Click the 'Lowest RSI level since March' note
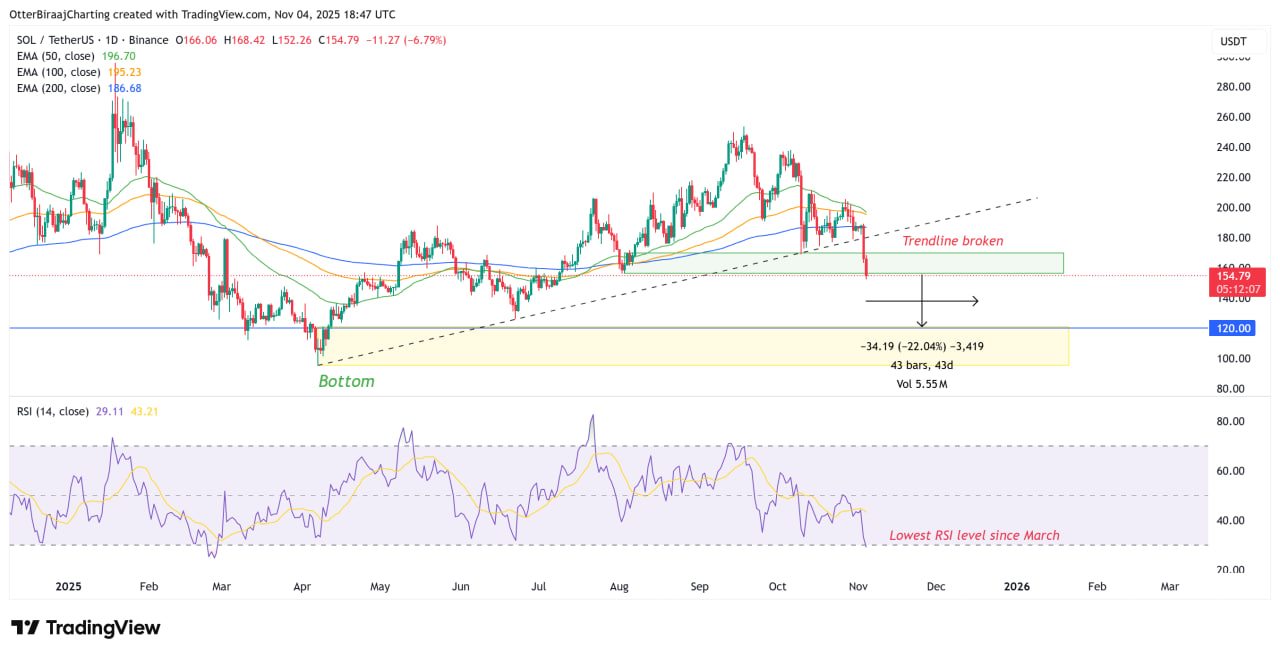Viewport: 1280px width, 656px height. click(974, 536)
